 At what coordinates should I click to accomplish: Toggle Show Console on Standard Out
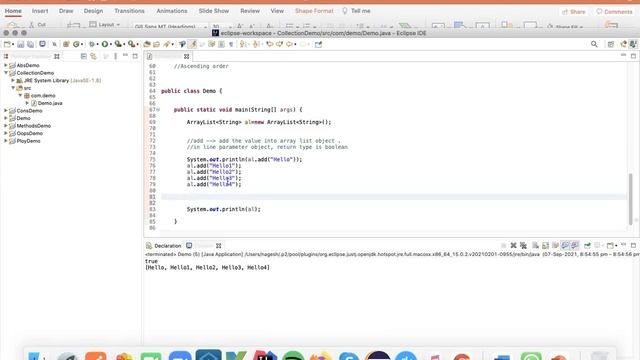tap(565, 245)
